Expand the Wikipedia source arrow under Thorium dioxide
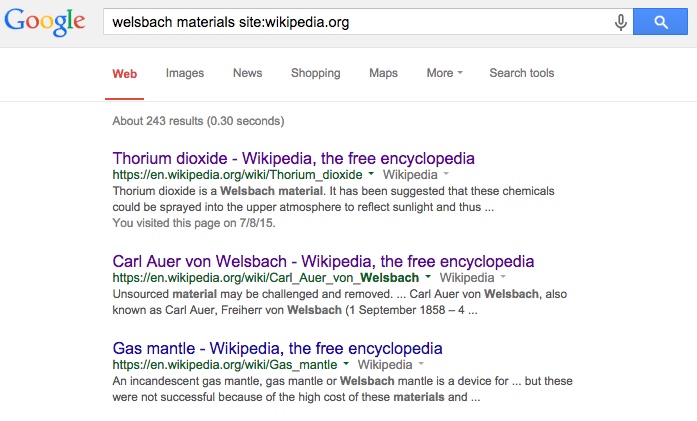Screen dimensions: 697x421 446,174
